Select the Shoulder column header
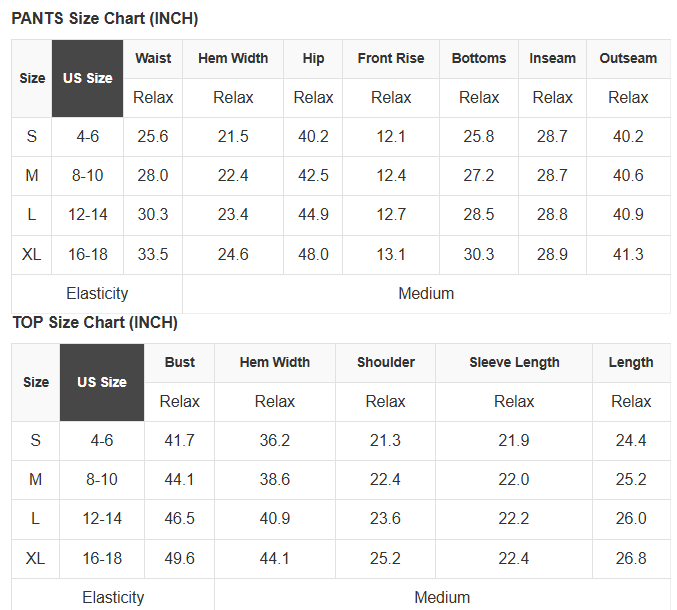Viewport: 677px width, 610px height. (x=385, y=363)
